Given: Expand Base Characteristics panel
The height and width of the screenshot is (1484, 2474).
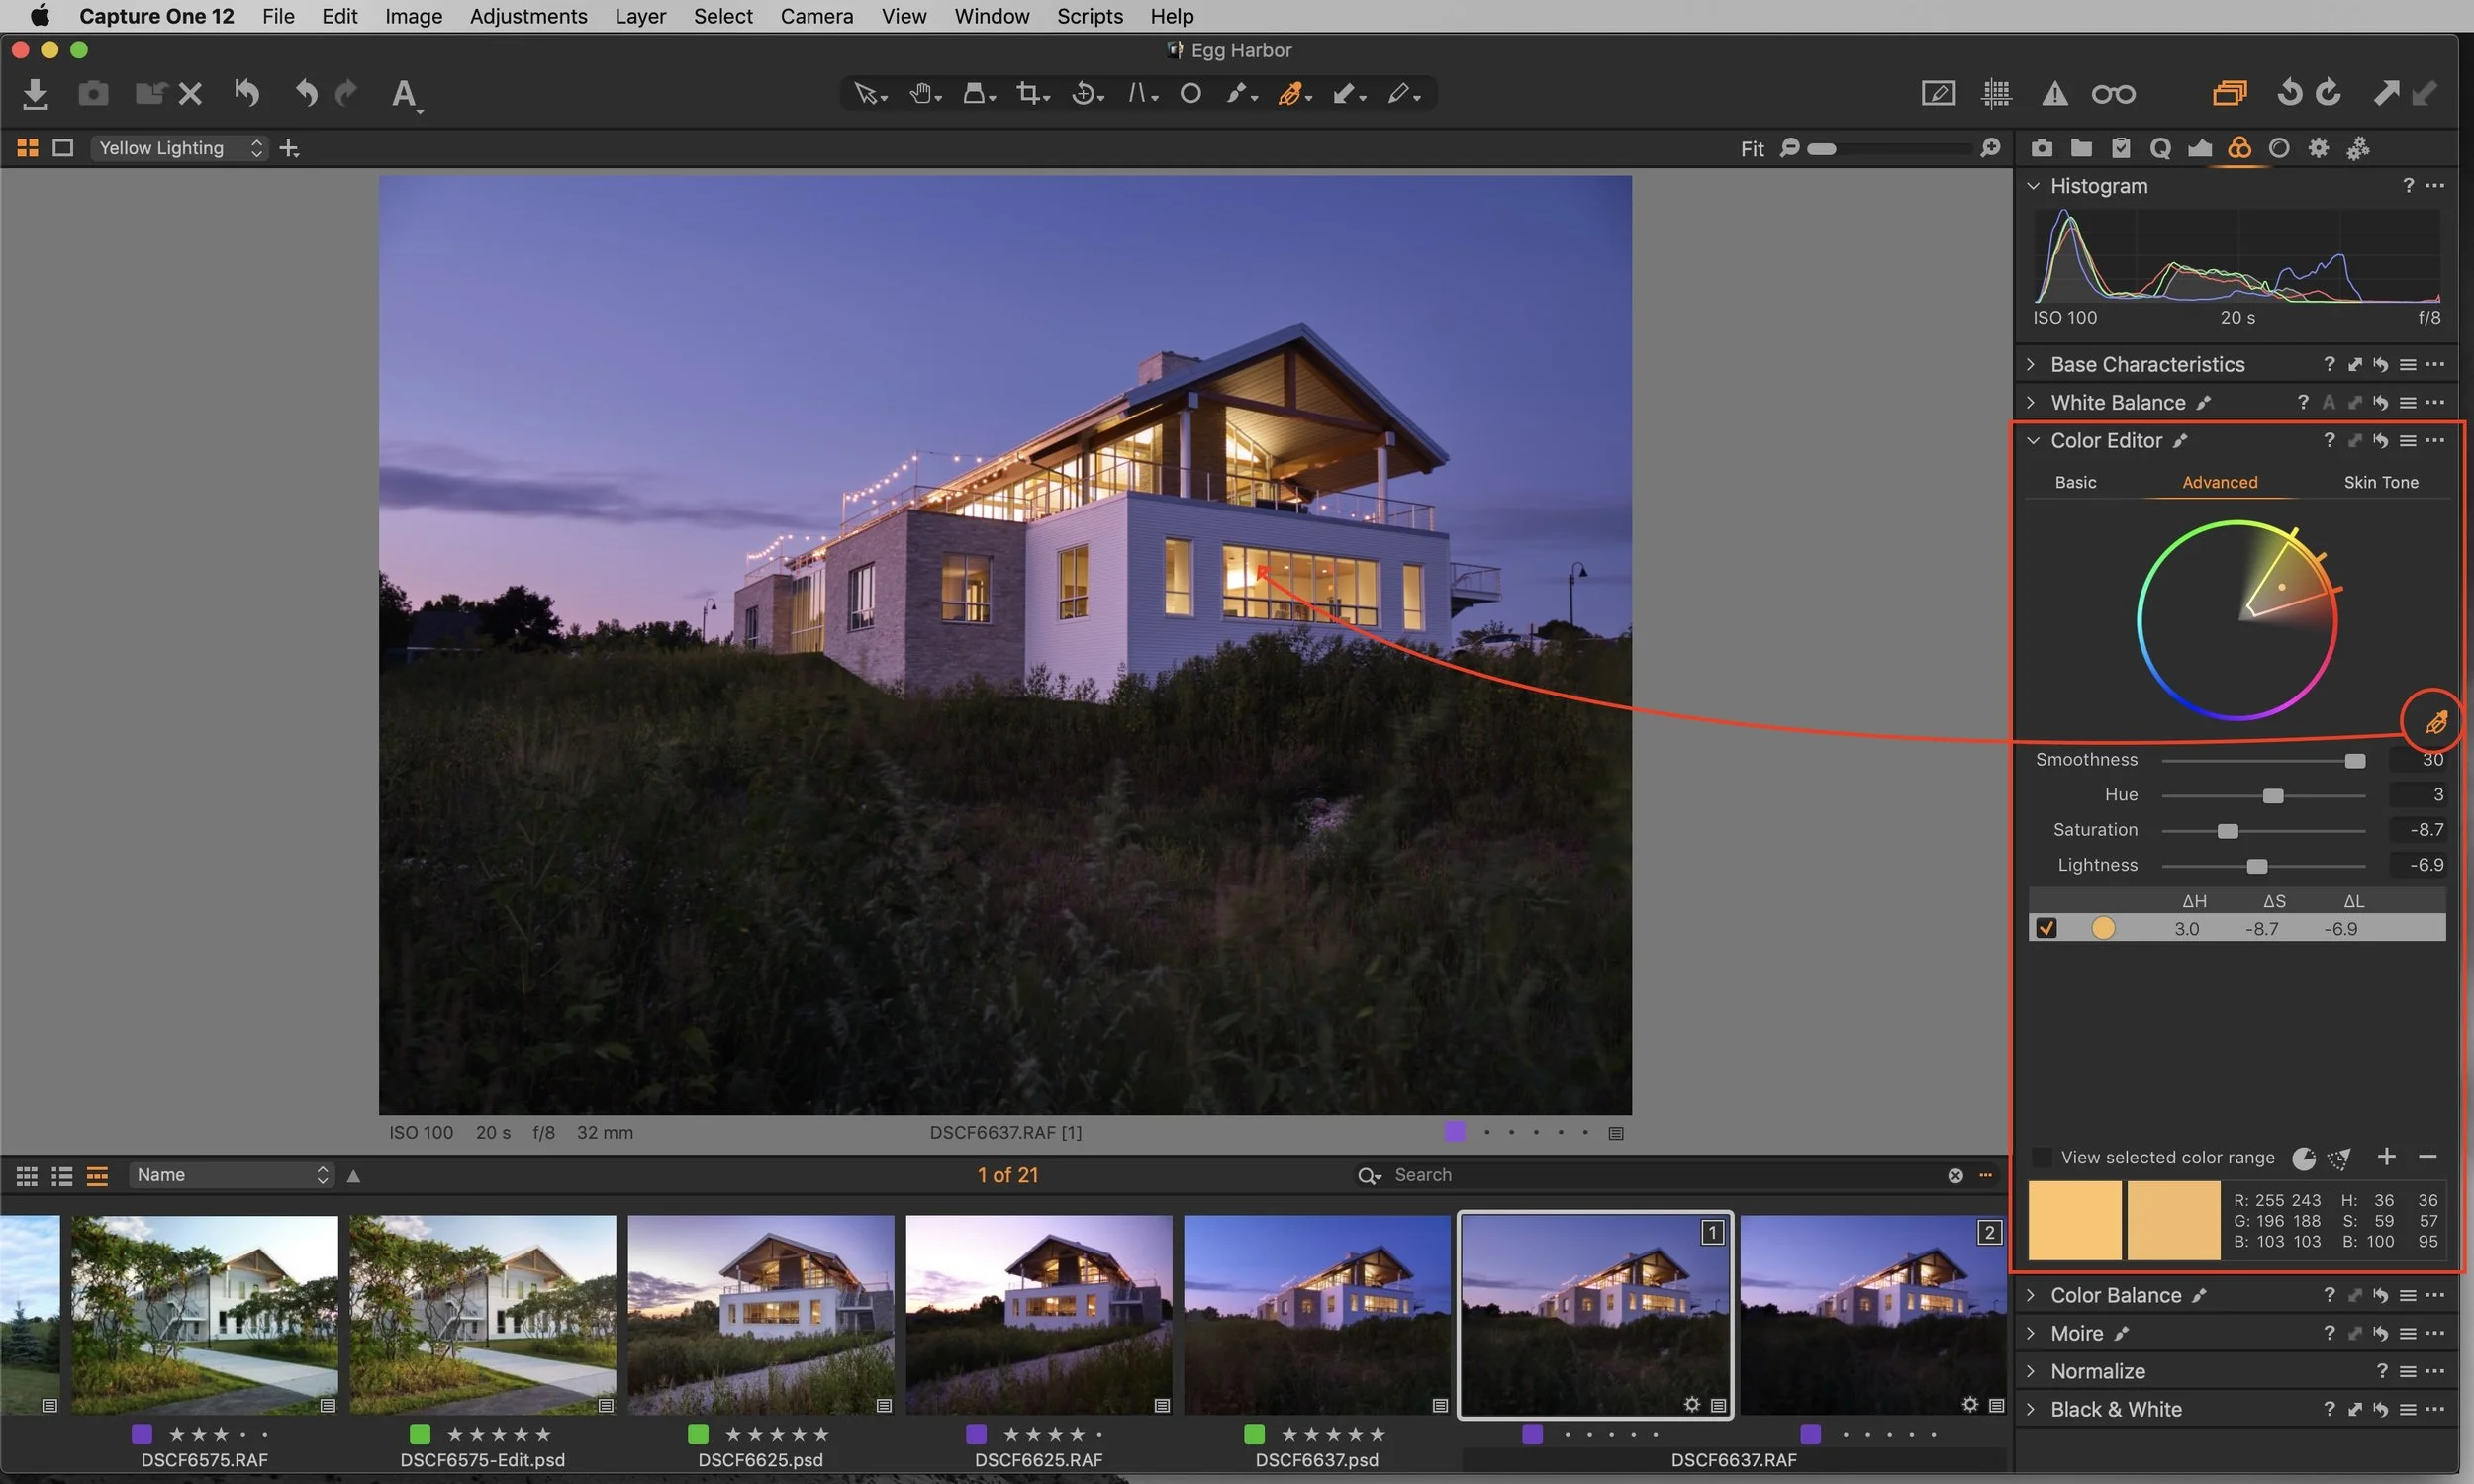Looking at the screenshot, I should click(2031, 364).
